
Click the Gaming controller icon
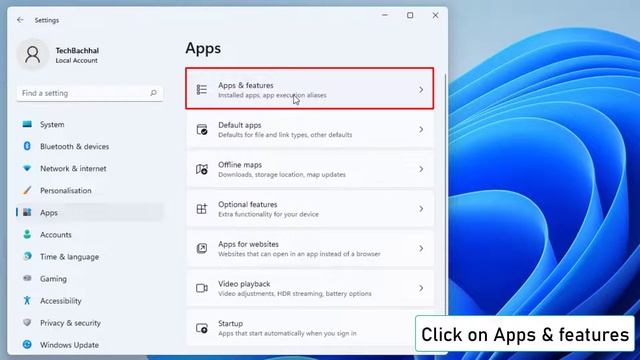[x=27, y=278]
